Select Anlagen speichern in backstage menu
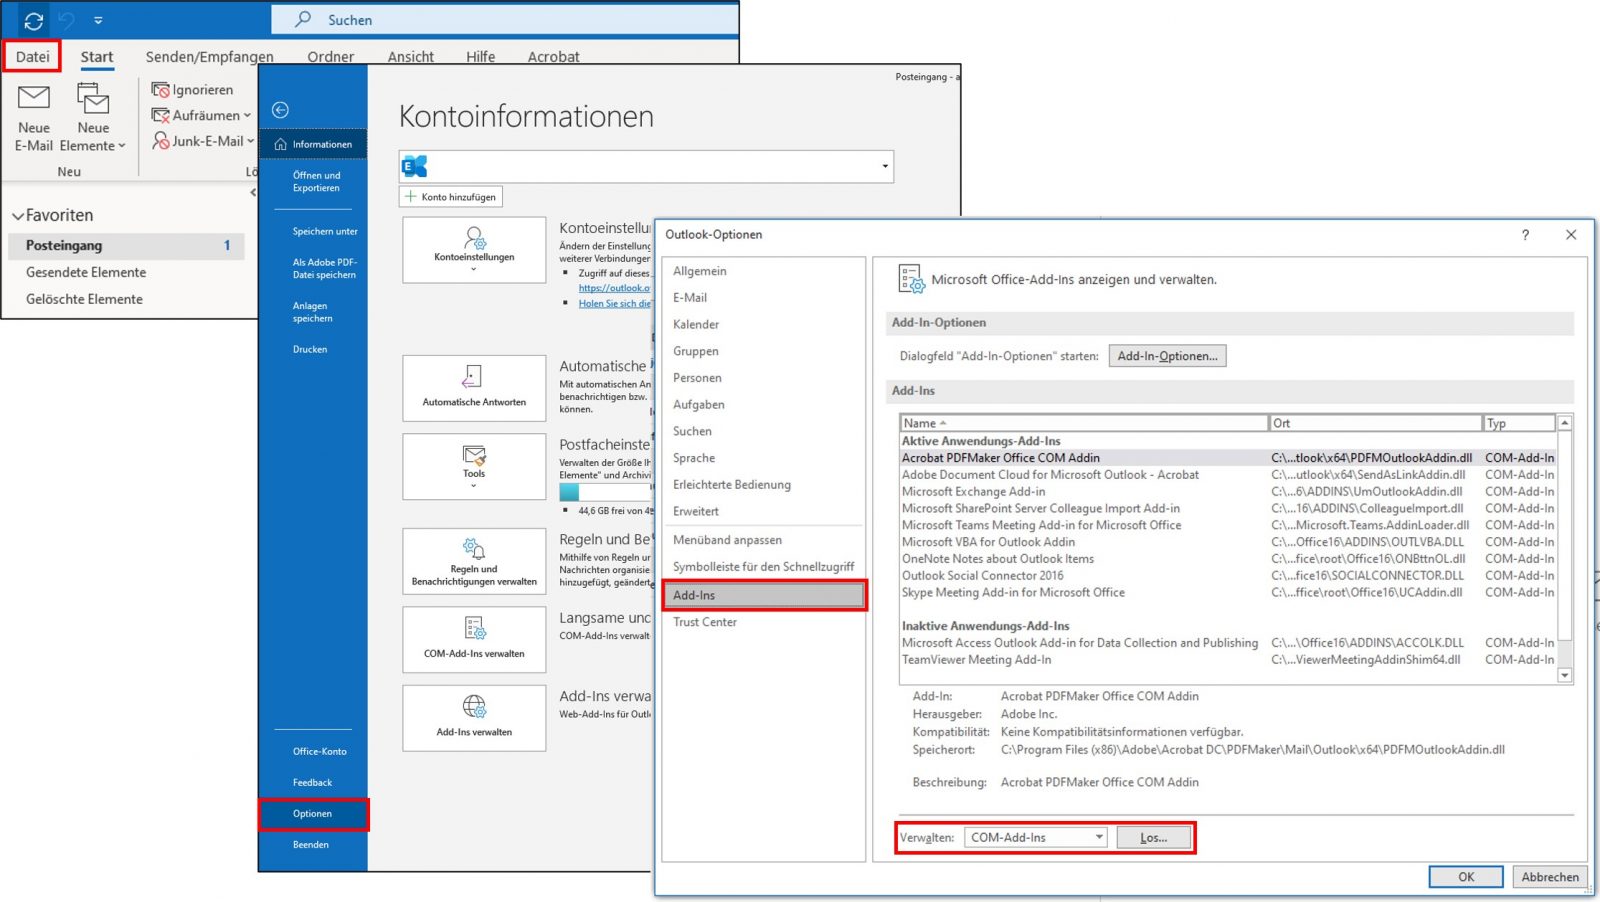 click(x=312, y=312)
